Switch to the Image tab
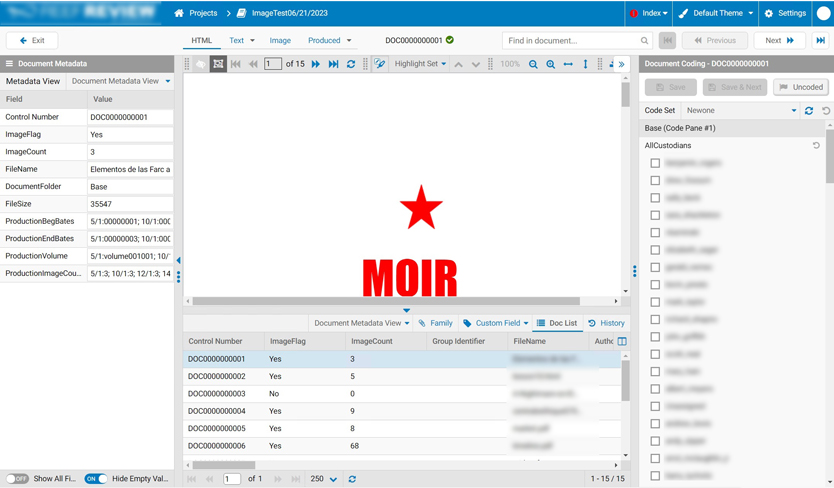Screen dimensions: 834x488 tap(280, 41)
